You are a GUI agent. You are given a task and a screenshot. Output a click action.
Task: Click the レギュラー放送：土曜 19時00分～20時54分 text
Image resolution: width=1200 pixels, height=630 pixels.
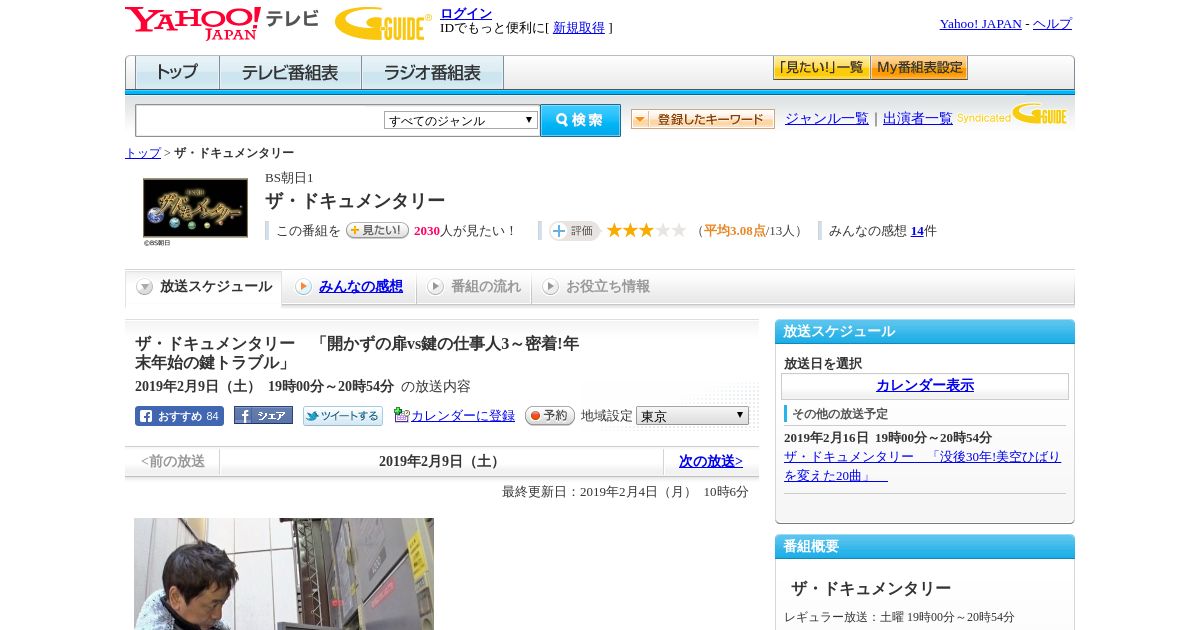tap(899, 617)
